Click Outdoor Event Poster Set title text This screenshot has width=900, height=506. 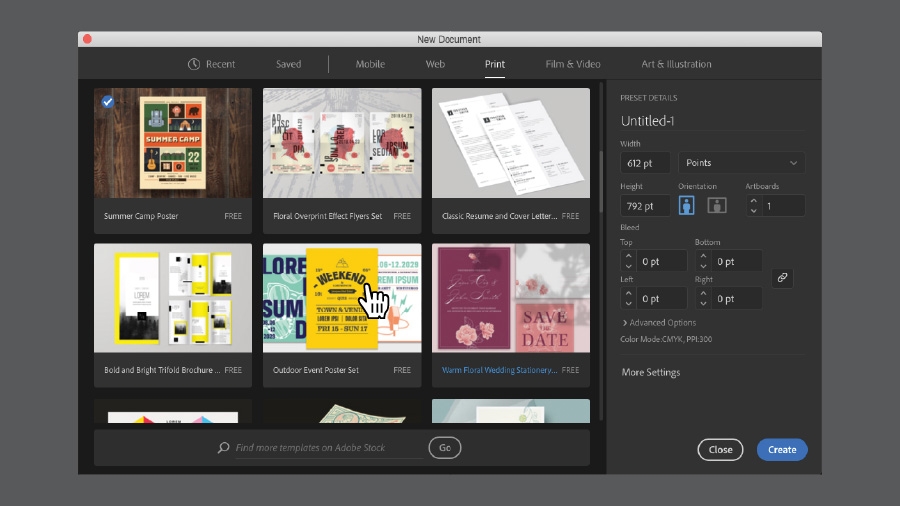tap(316, 370)
